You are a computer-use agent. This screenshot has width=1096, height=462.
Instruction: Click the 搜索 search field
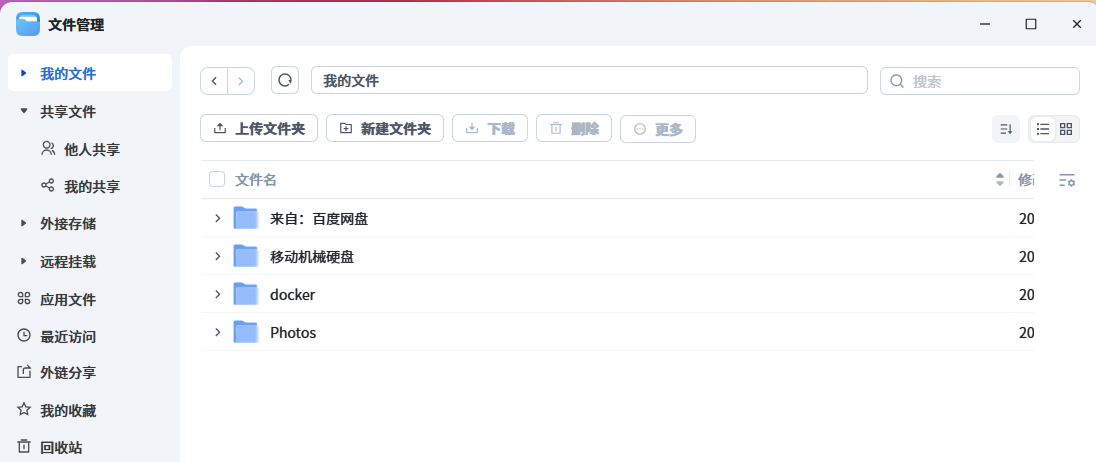[979, 81]
